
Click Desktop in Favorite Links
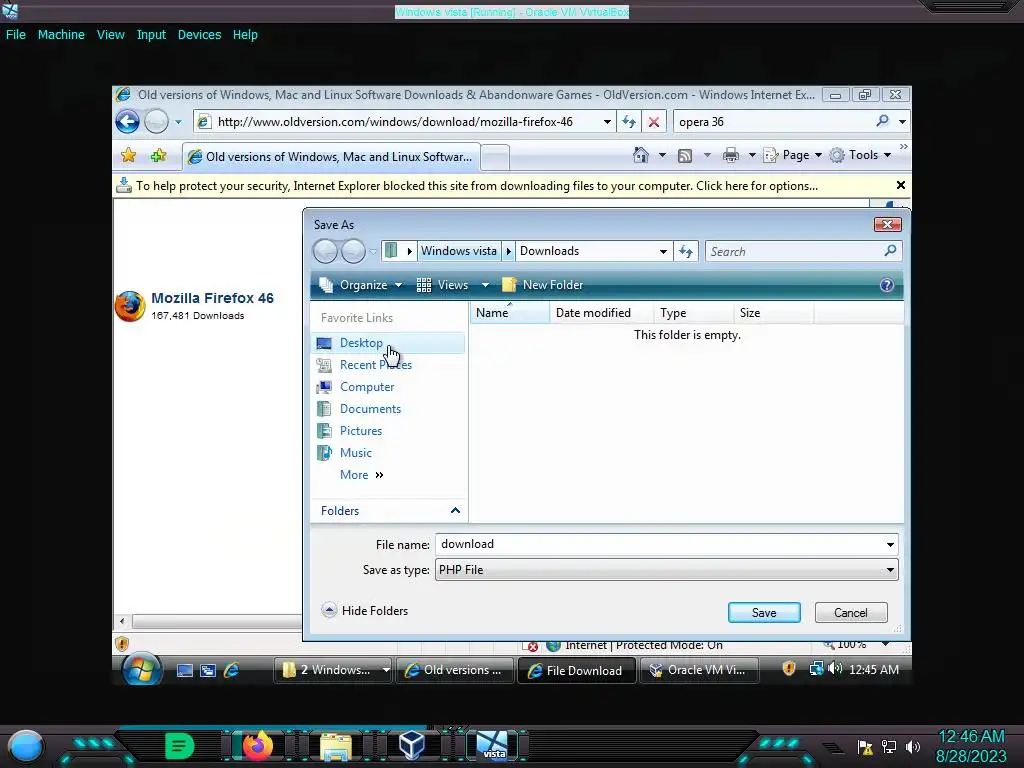[x=388, y=343]
